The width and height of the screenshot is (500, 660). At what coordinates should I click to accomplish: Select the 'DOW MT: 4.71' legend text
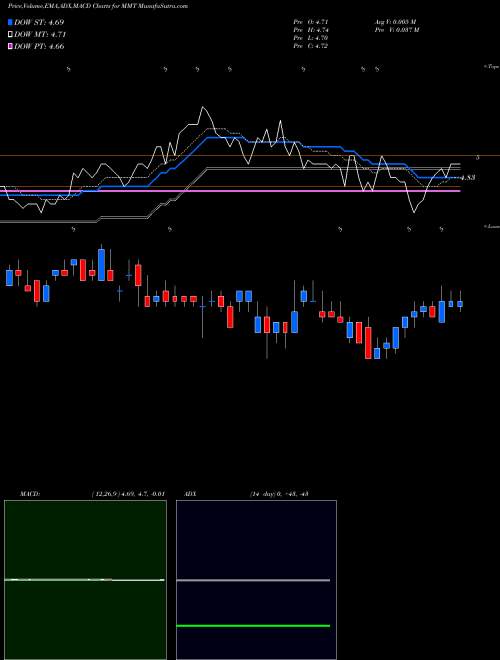click(40, 35)
